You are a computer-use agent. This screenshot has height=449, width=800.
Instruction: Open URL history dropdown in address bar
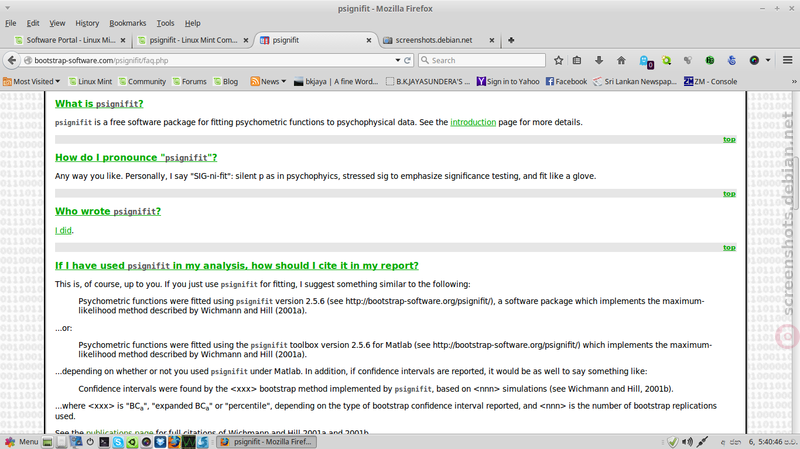(397, 60)
